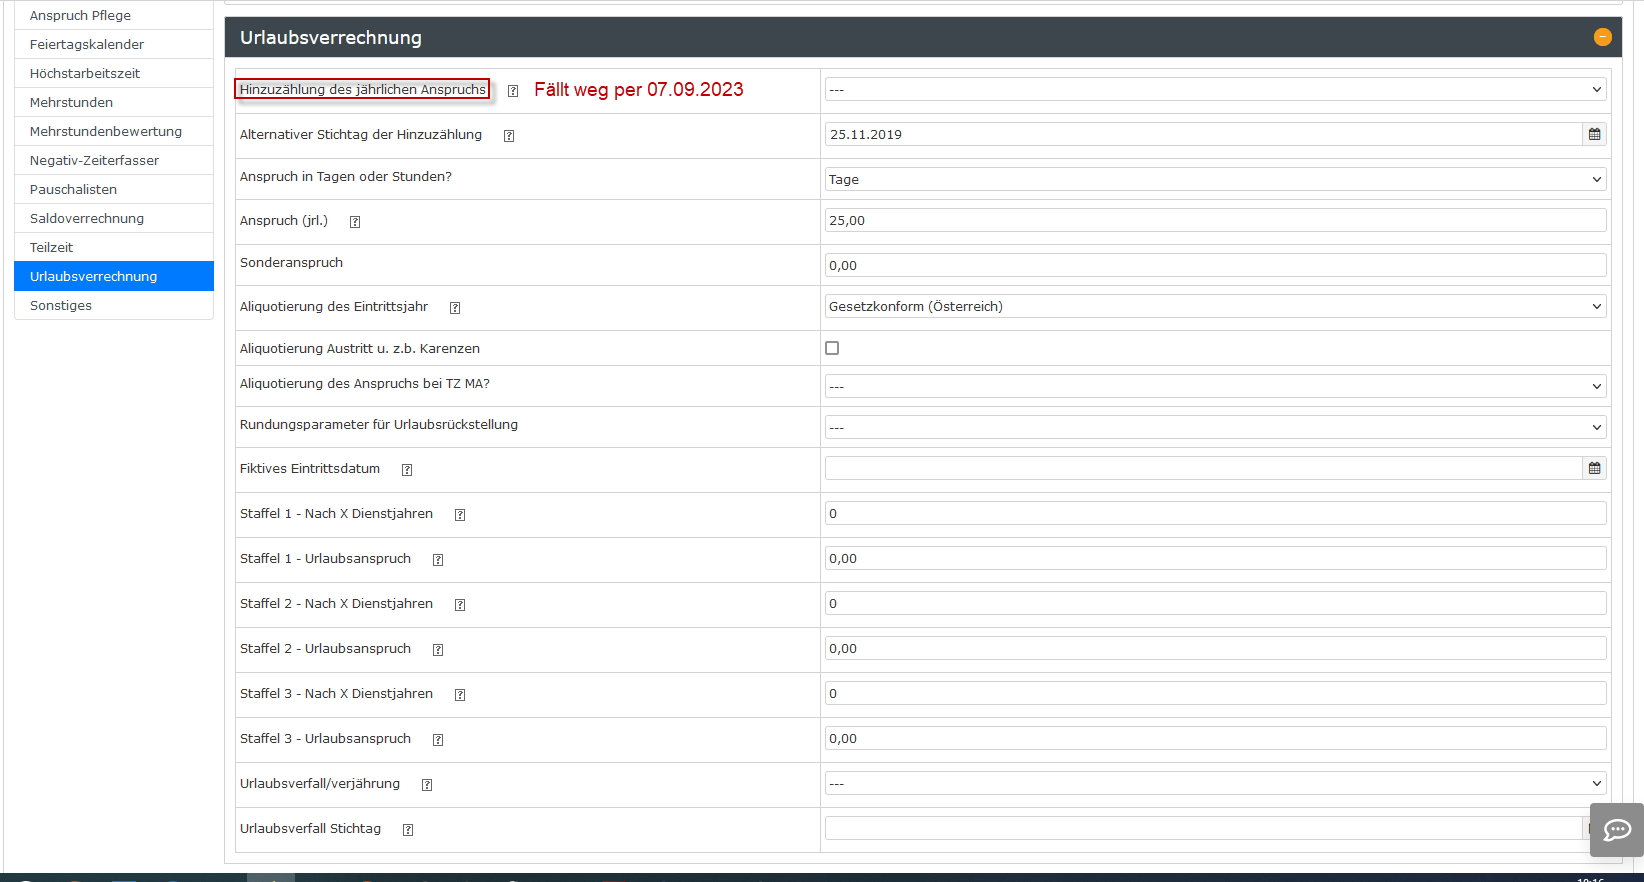Open calendar picker for Fiktives Eintrittsdatum

tap(1594, 468)
